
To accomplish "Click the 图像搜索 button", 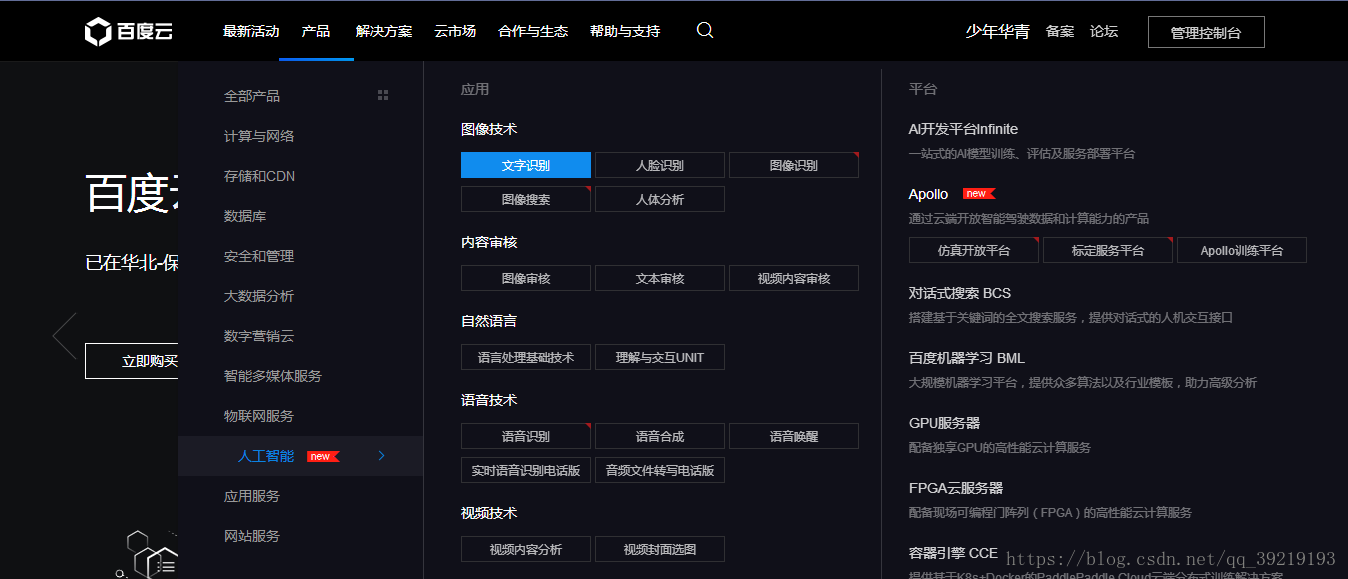I will (526, 199).
